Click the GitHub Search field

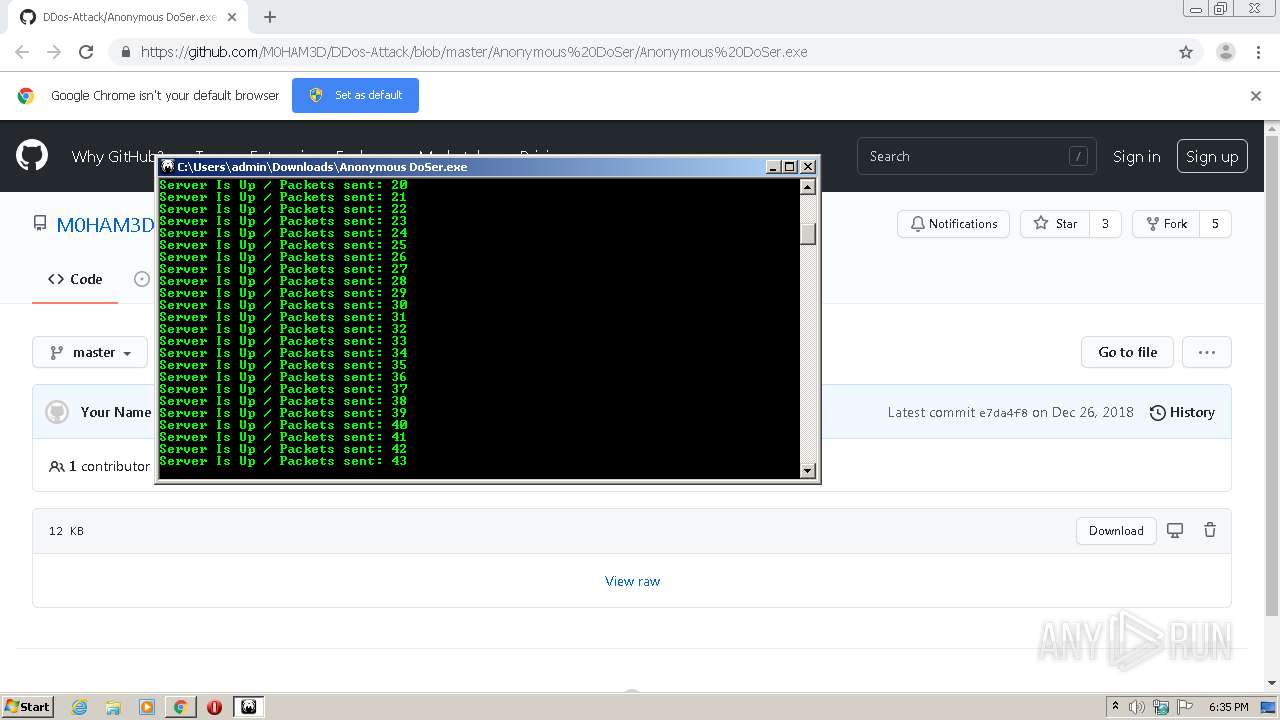click(976, 156)
